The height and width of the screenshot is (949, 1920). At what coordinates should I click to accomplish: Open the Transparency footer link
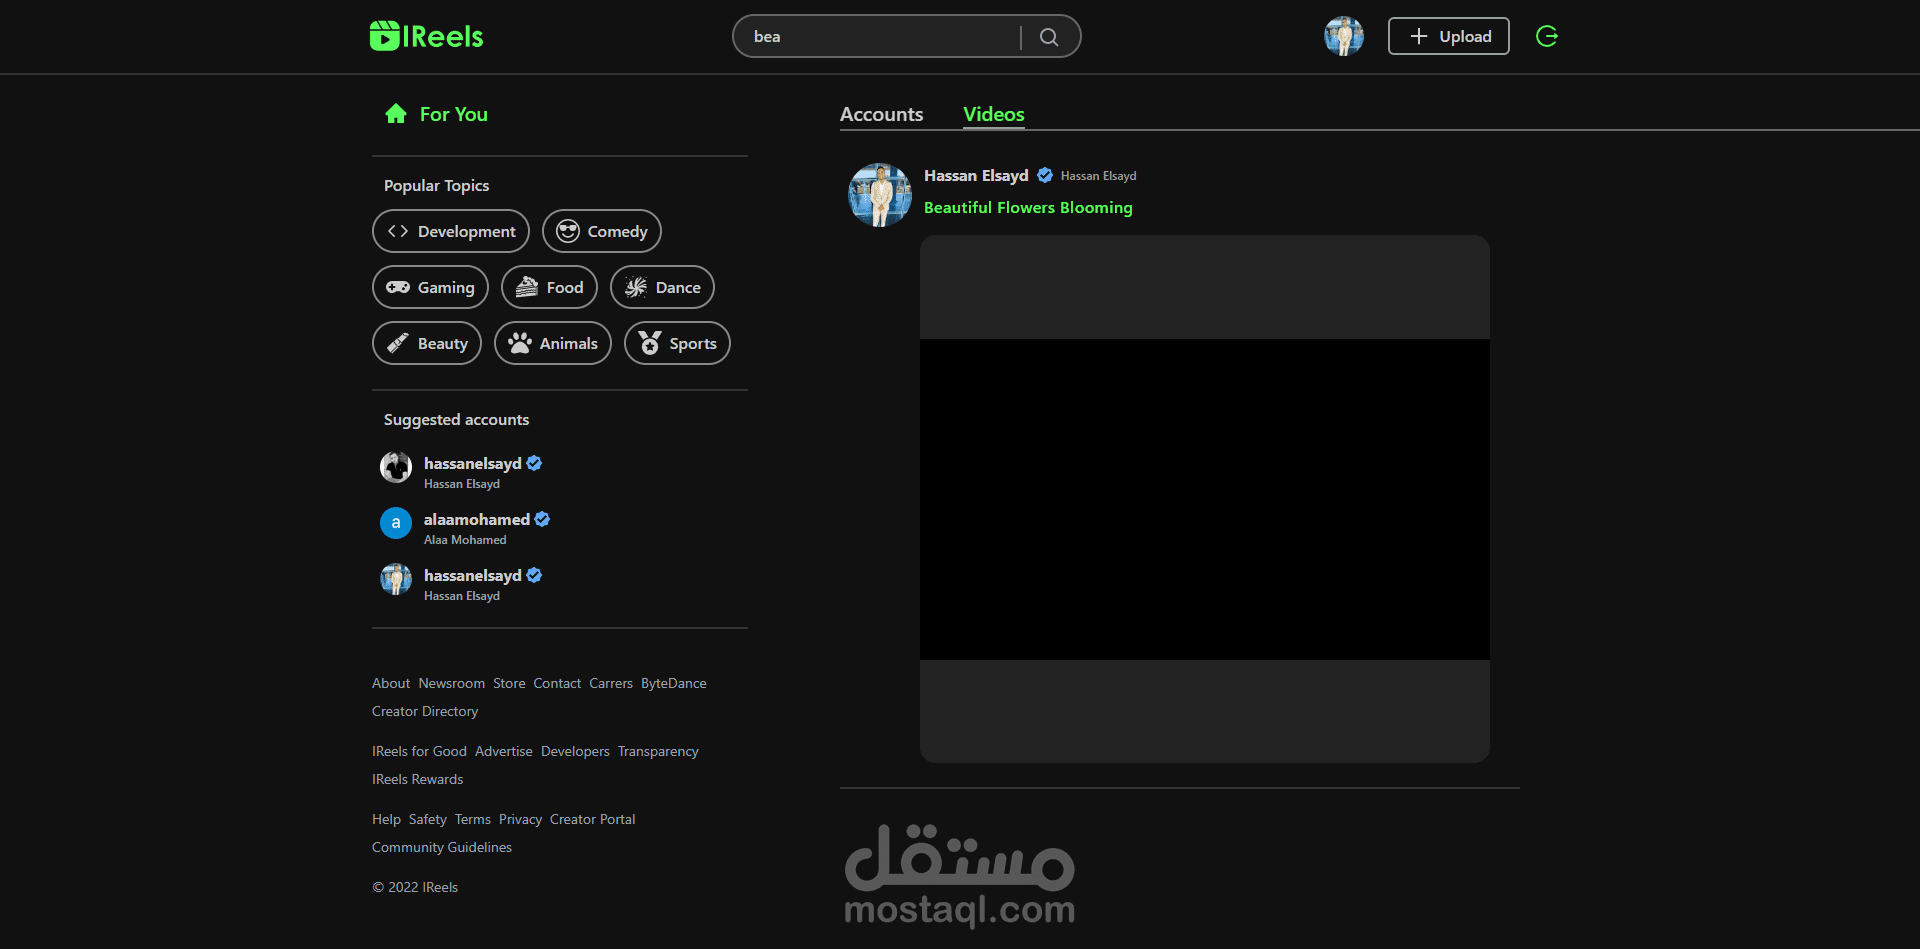[658, 751]
